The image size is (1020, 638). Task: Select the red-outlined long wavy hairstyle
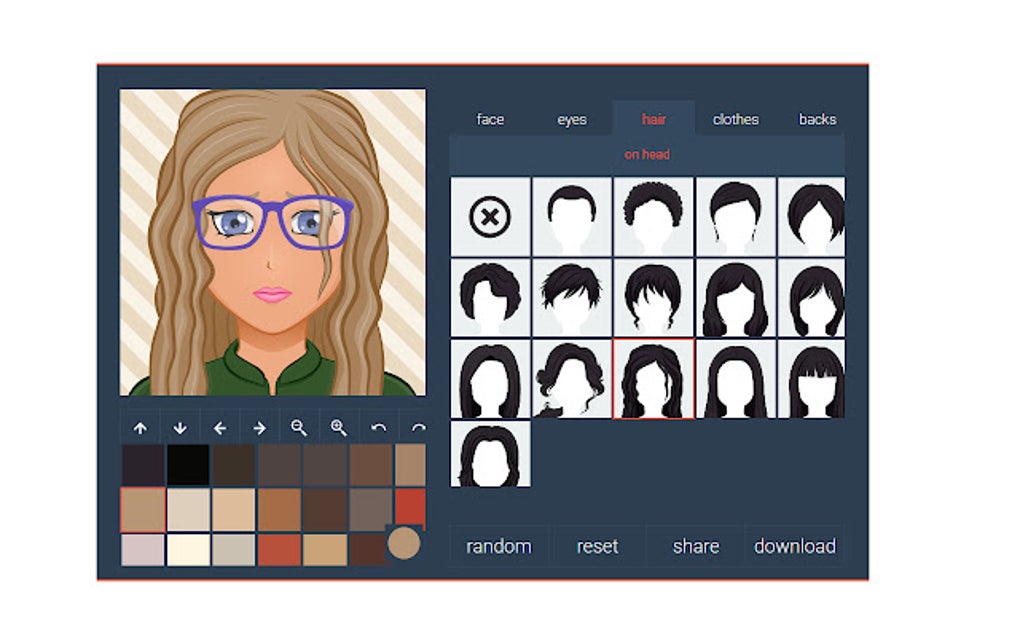point(653,379)
